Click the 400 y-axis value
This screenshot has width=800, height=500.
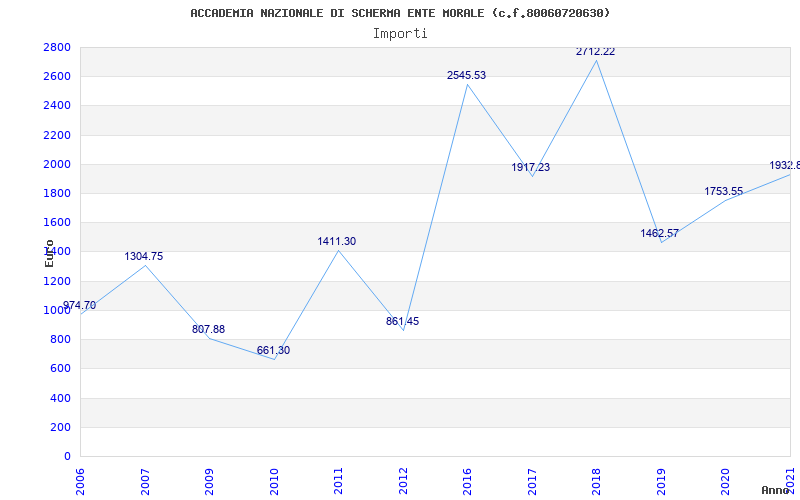click(60, 398)
